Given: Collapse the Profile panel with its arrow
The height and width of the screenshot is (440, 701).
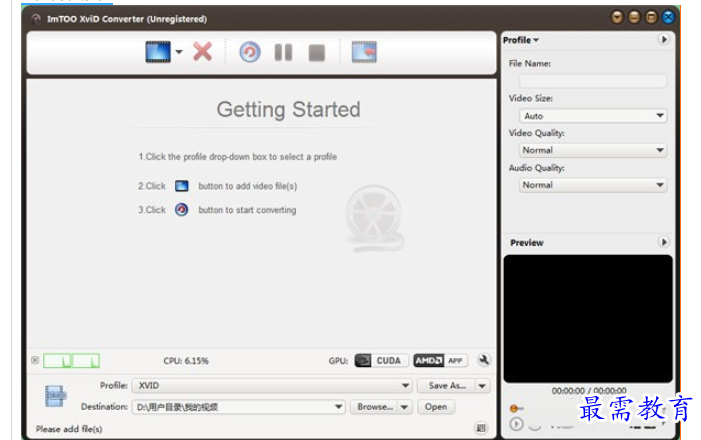Looking at the screenshot, I should point(664,40).
